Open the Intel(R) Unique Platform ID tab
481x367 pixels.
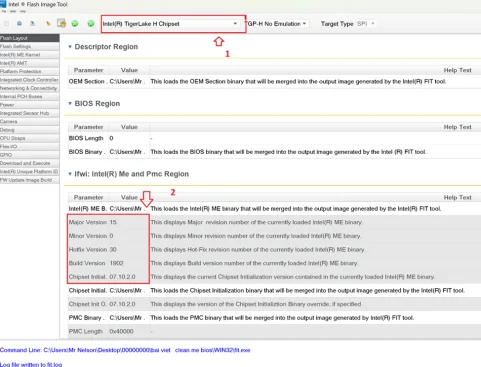tap(30, 171)
